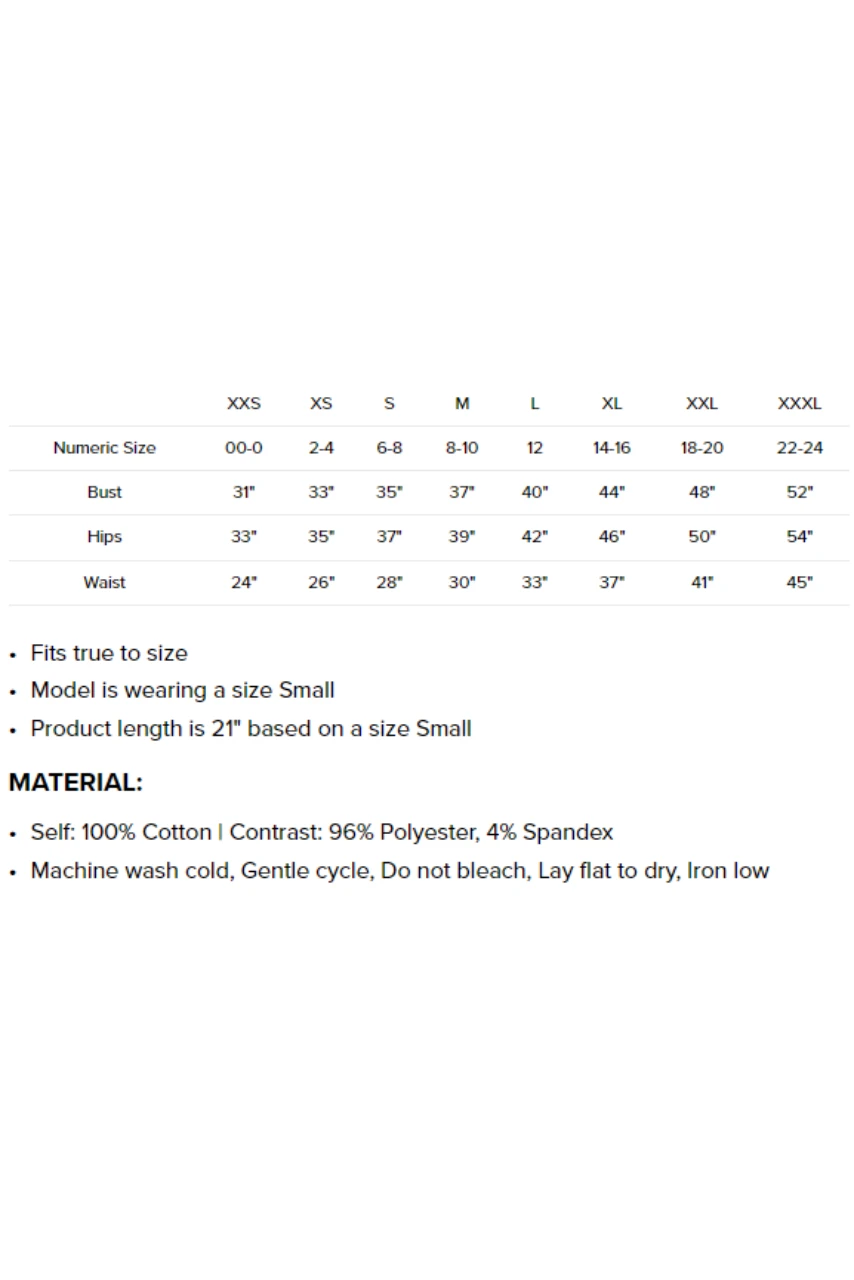Viewport: 854px width, 1280px height.
Task: Click the MATERIAL: heading
Action: pyautogui.click(x=75, y=783)
